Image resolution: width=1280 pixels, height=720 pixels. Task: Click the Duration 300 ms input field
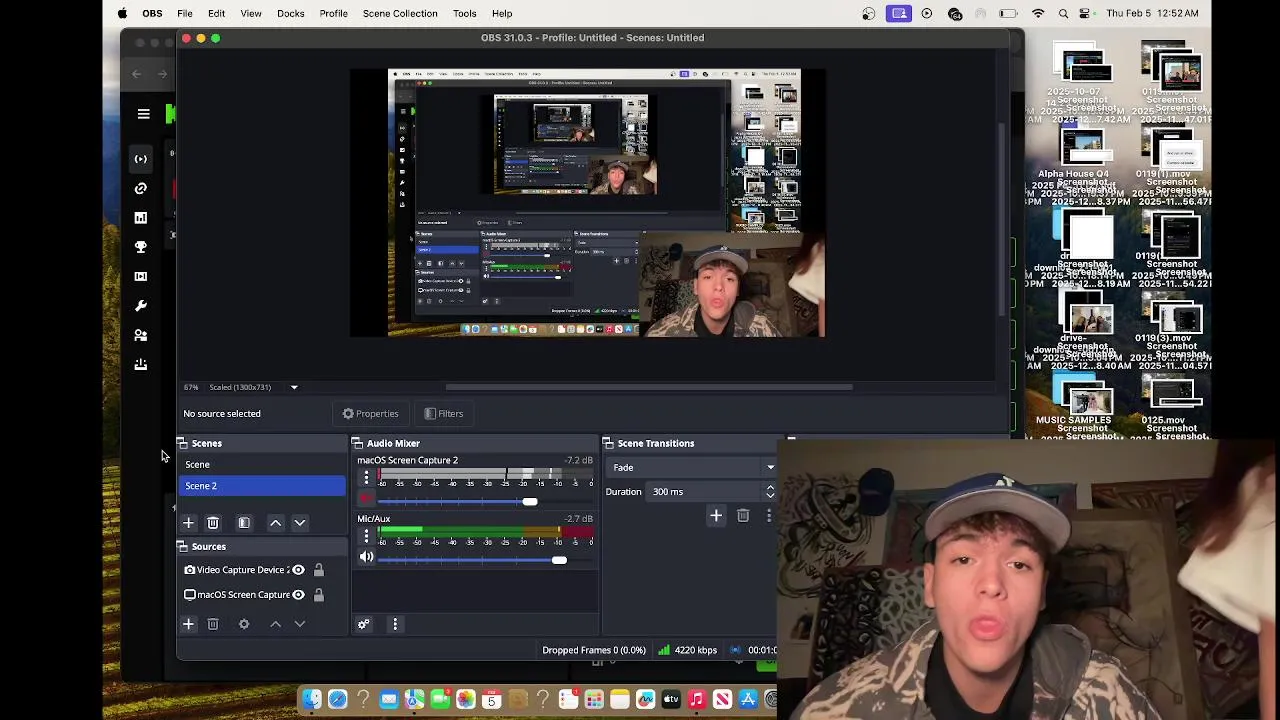(706, 491)
